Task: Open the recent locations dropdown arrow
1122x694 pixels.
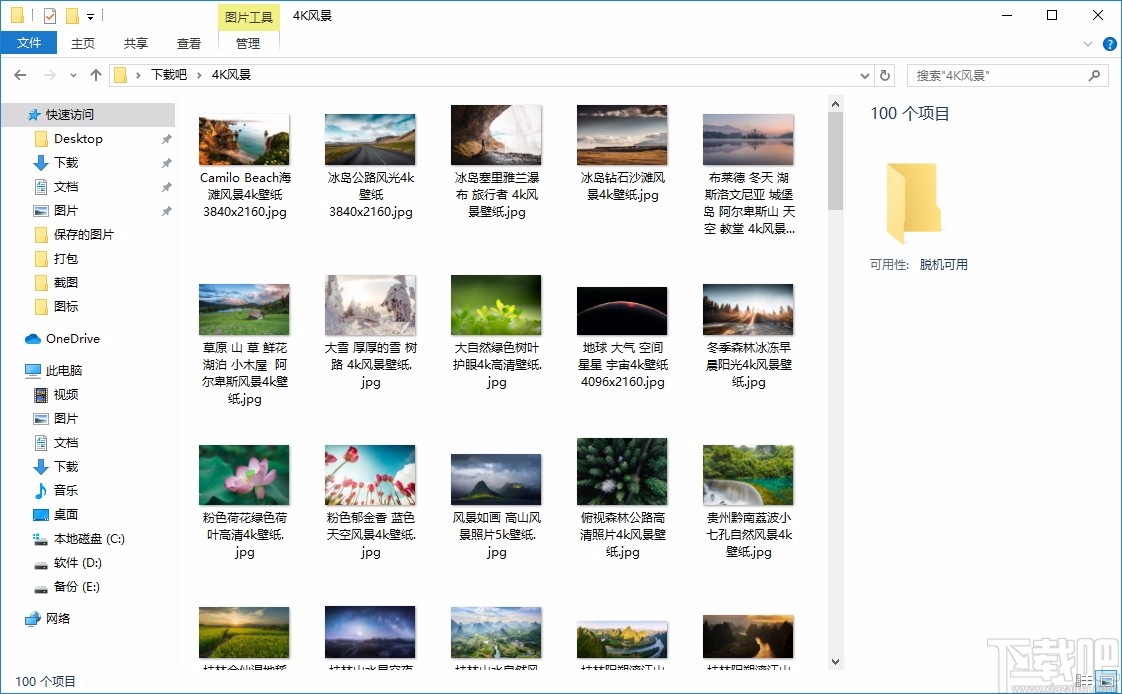Action: [73, 75]
